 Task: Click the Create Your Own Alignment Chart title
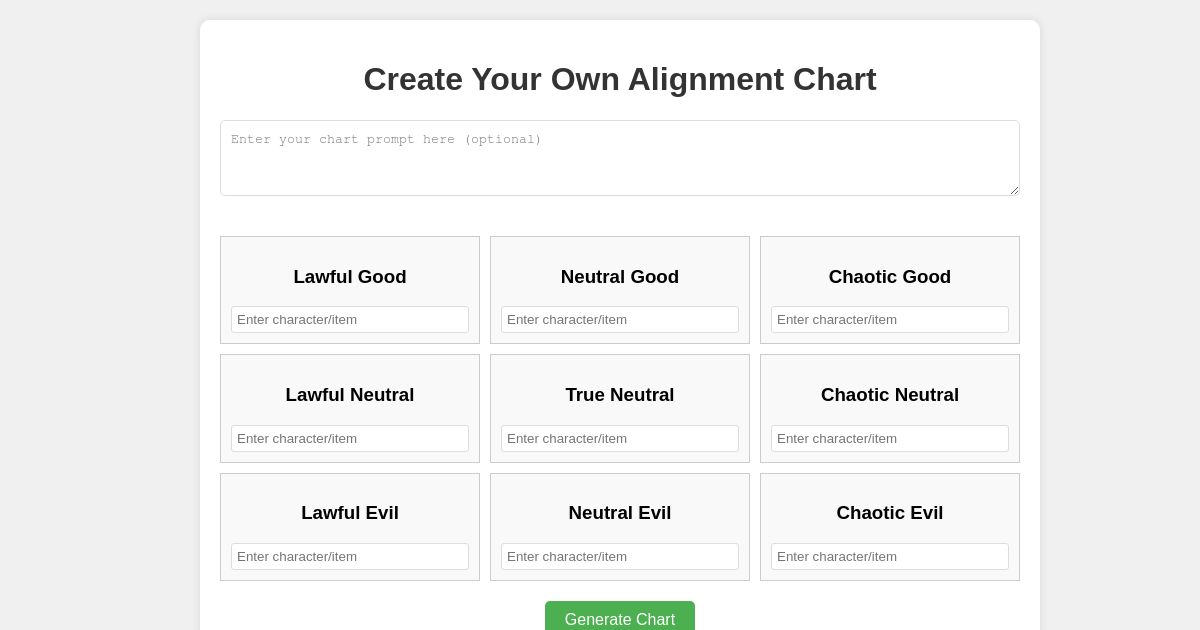click(620, 80)
